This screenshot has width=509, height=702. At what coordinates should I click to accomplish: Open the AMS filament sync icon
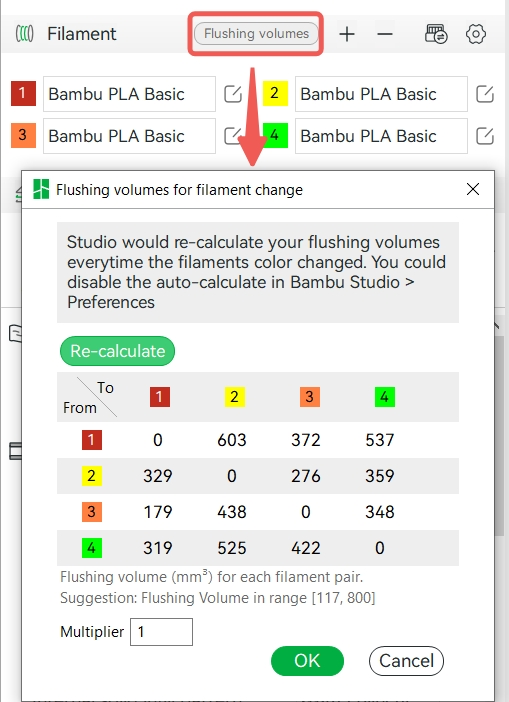tap(436, 34)
